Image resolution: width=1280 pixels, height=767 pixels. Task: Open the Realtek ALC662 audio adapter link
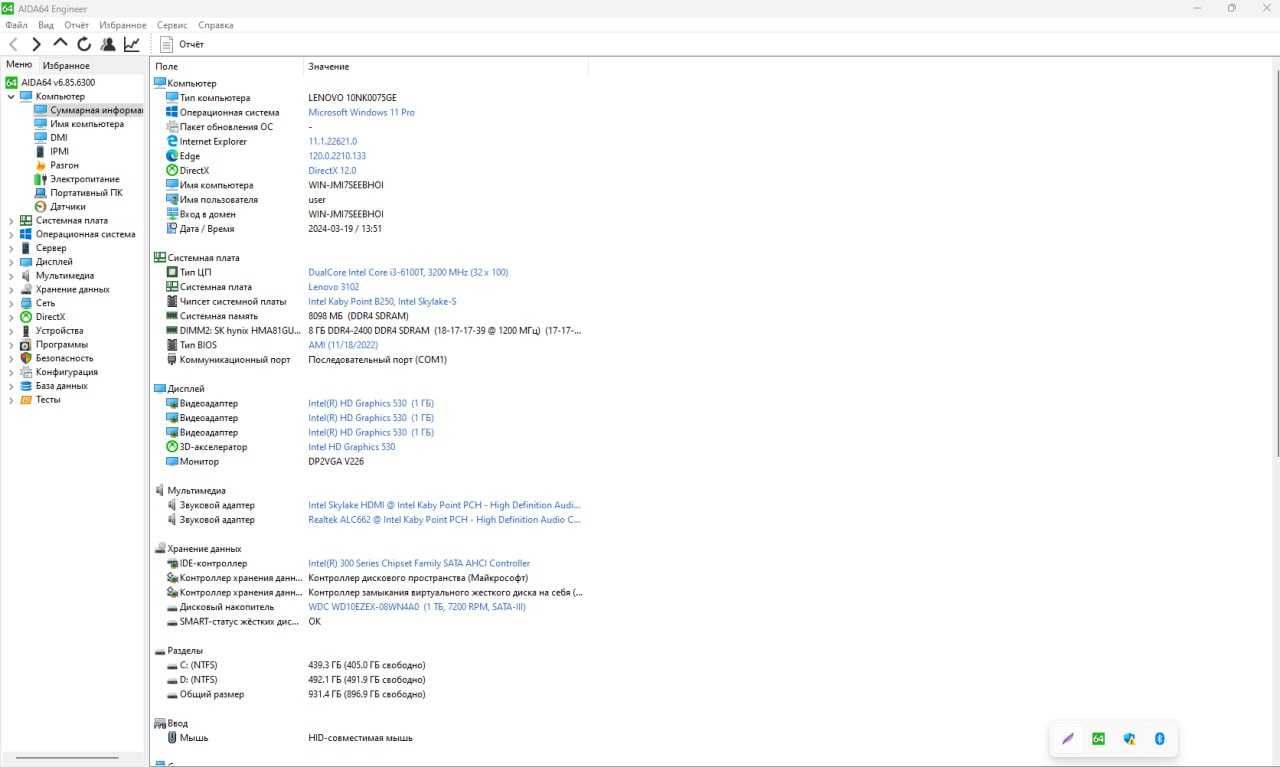444,520
